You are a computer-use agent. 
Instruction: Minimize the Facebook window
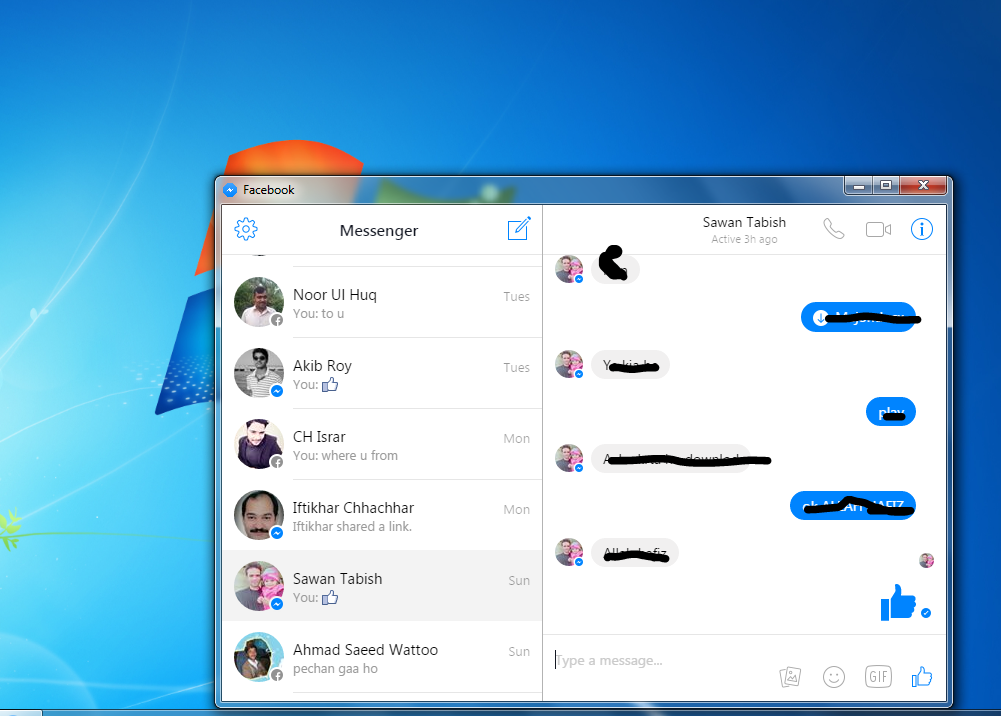tap(859, 186)
